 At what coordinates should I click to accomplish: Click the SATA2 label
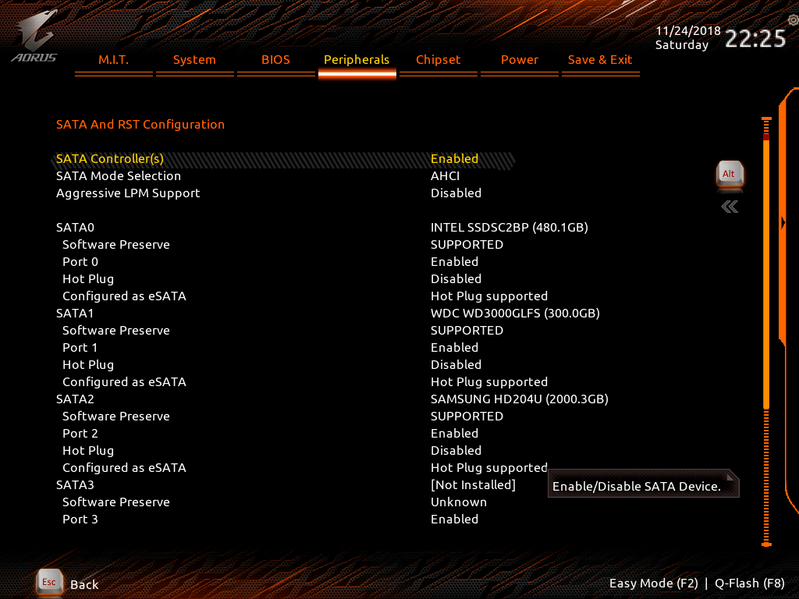point(75,399)
